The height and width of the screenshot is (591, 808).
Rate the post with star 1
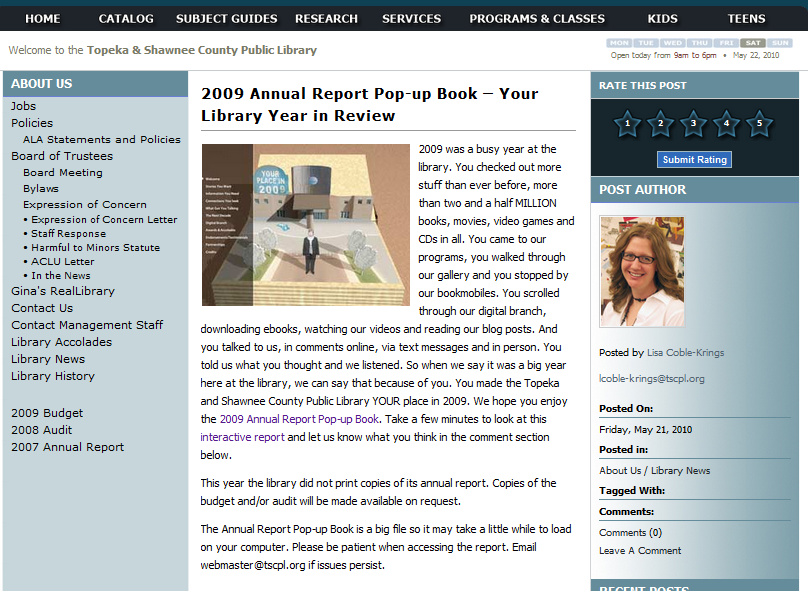[627, 124]
